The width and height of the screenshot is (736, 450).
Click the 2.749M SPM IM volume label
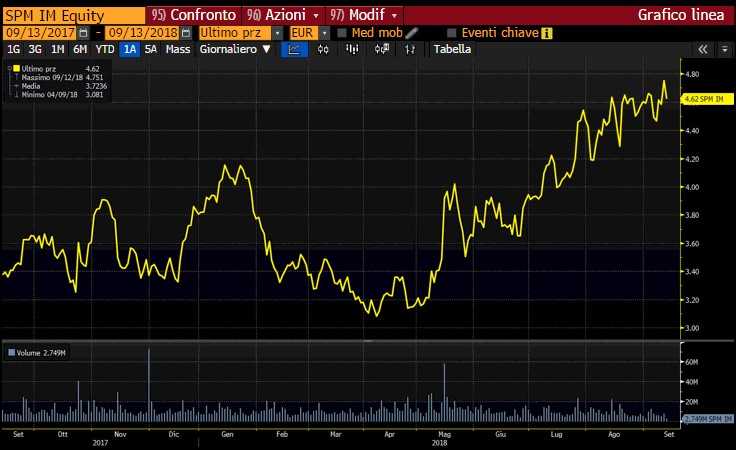(707, 419)
